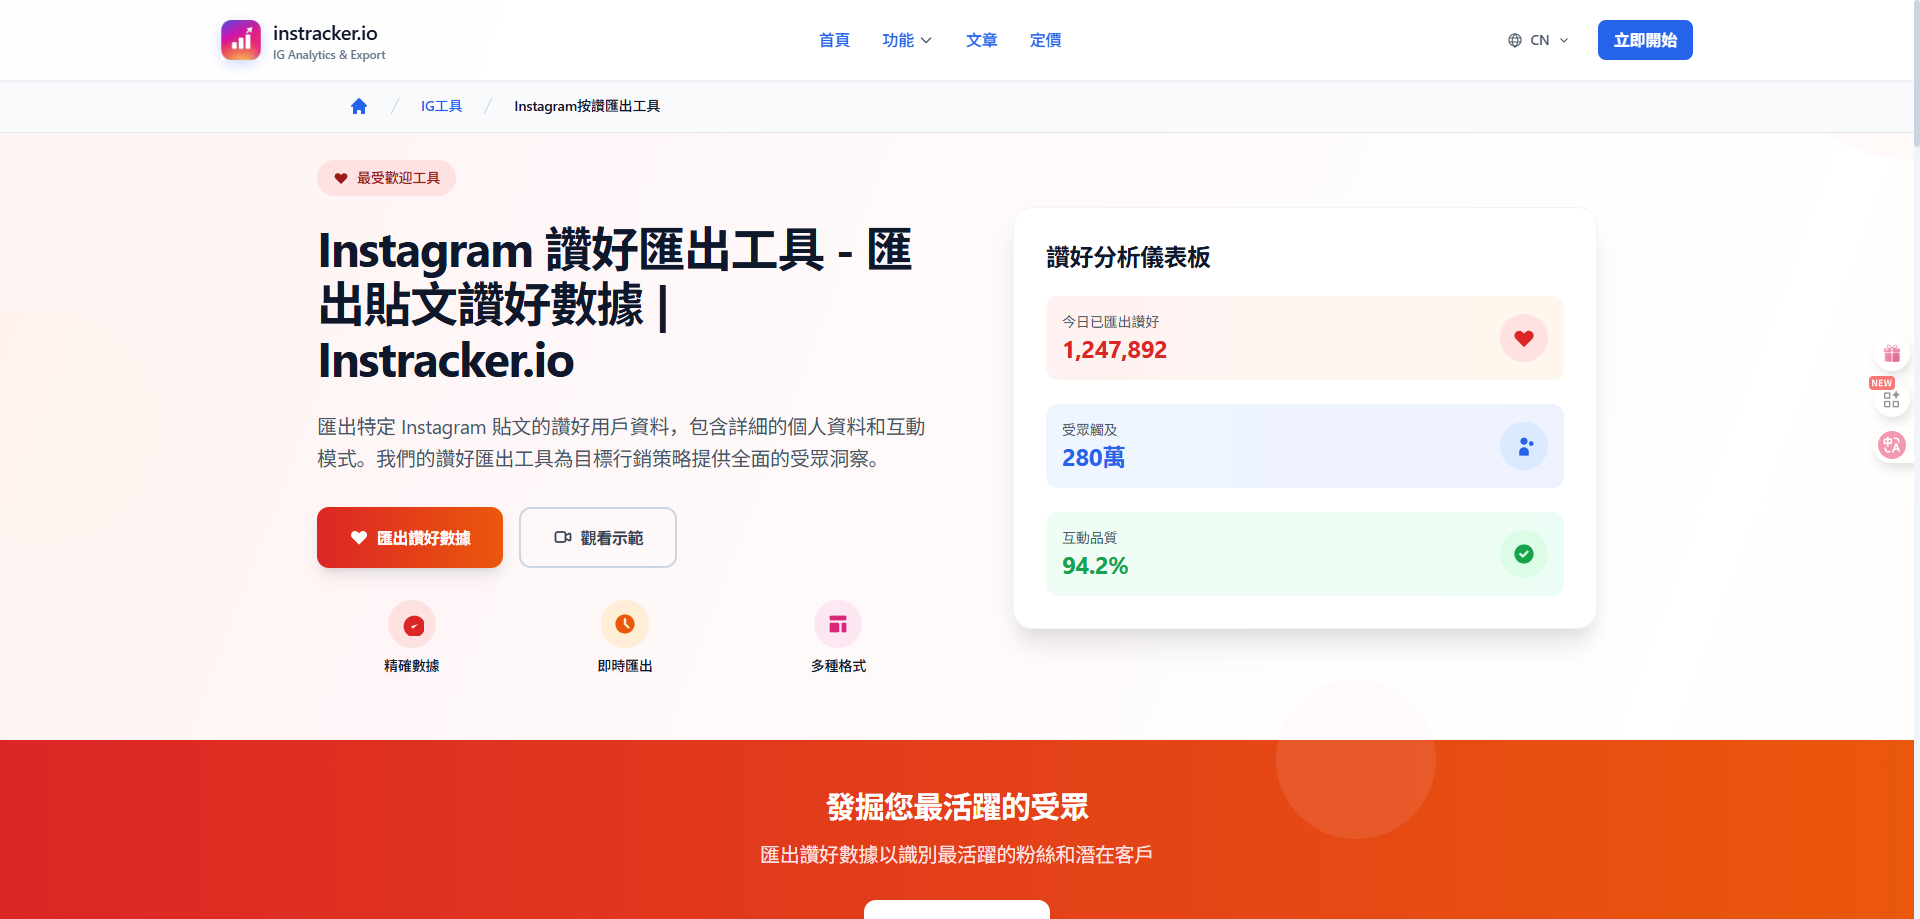Click the 觀看示範 button

point(598,538)
